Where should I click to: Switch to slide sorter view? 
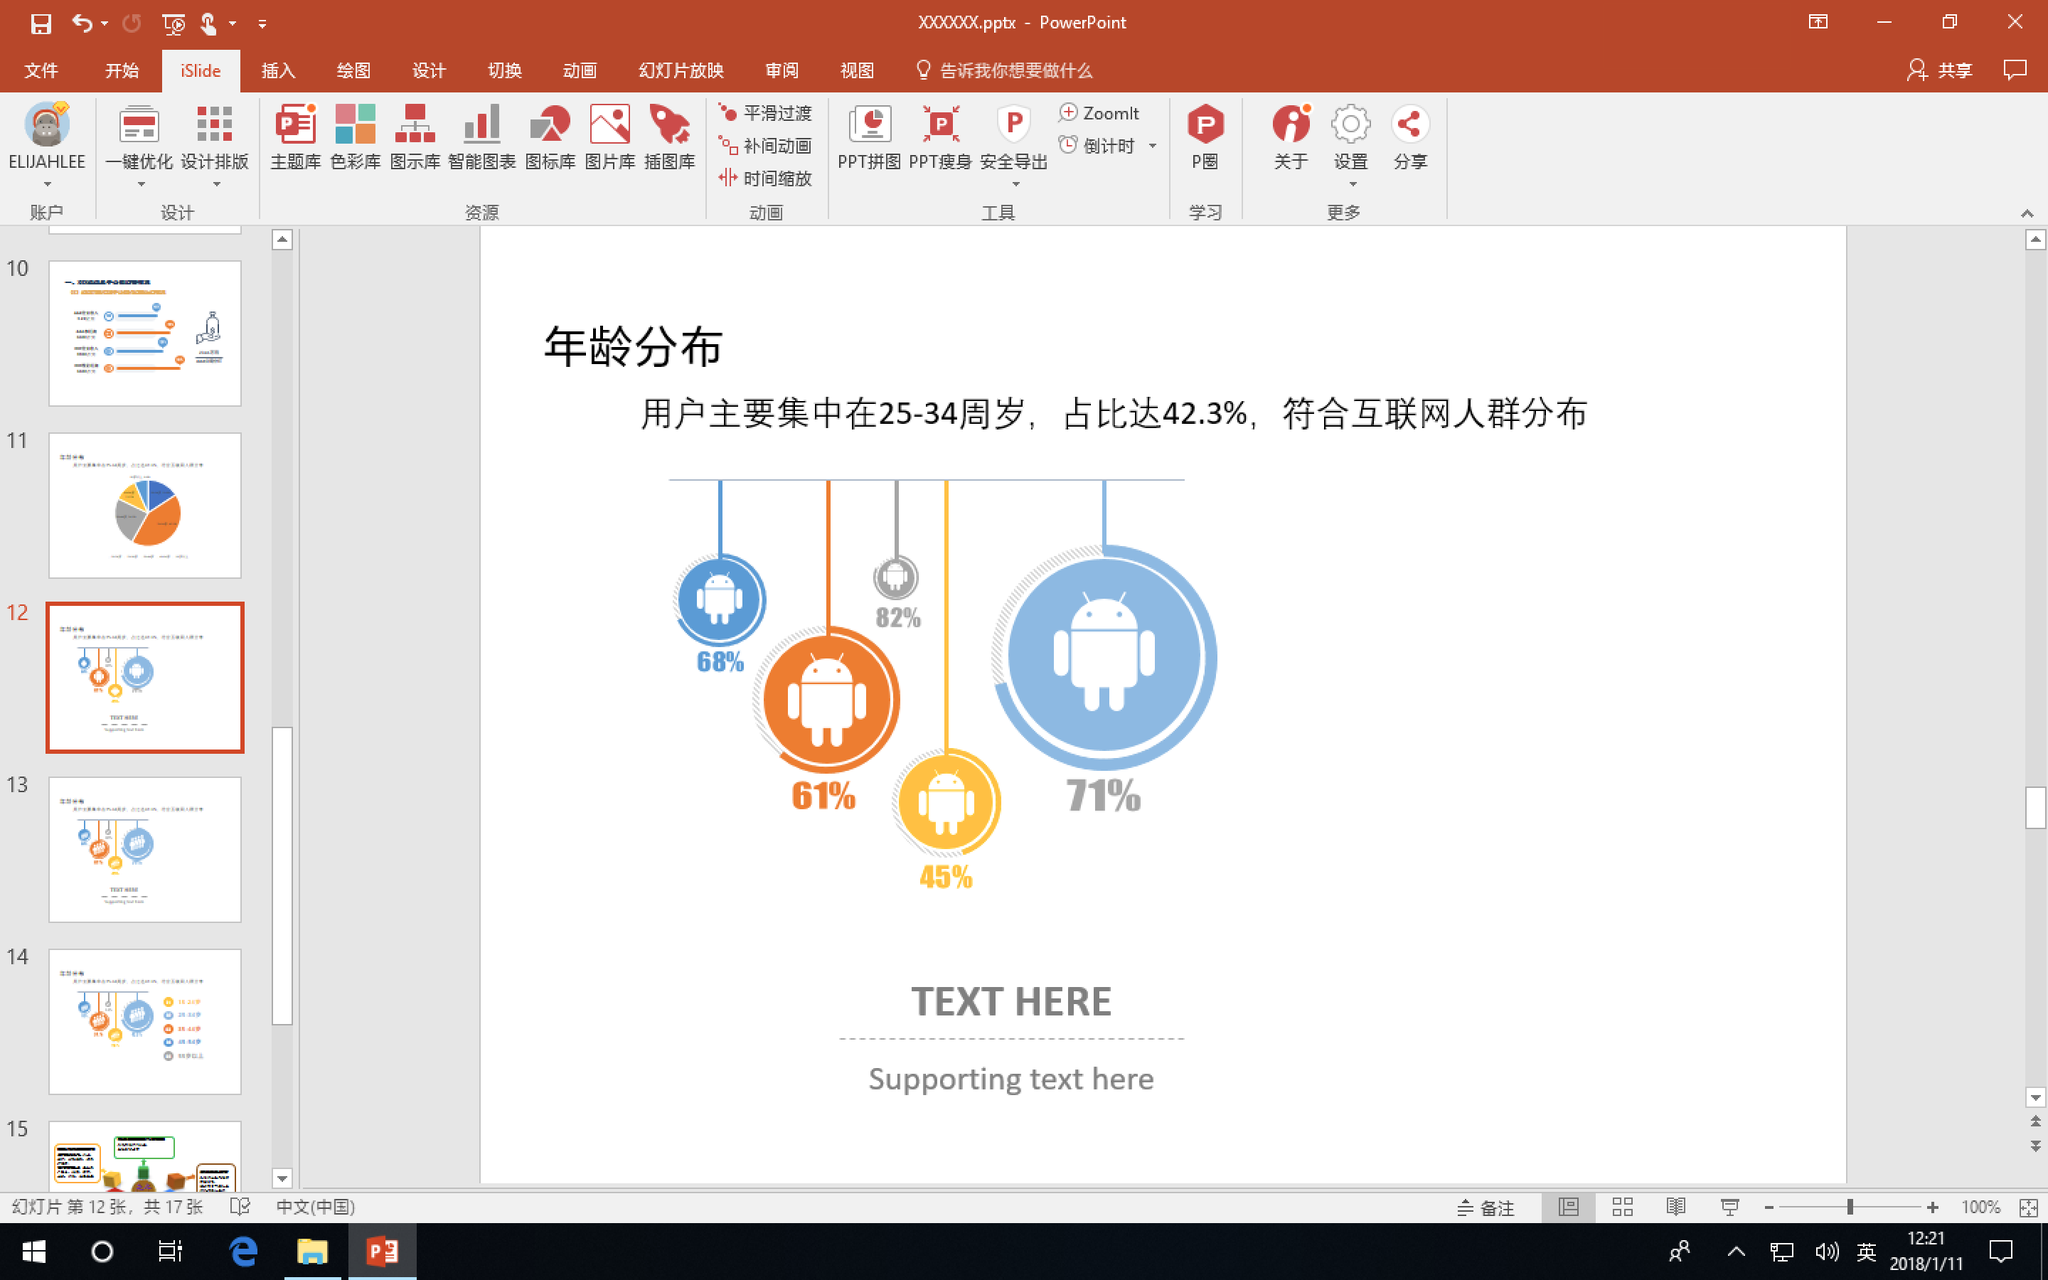tap(1622, 1207)
